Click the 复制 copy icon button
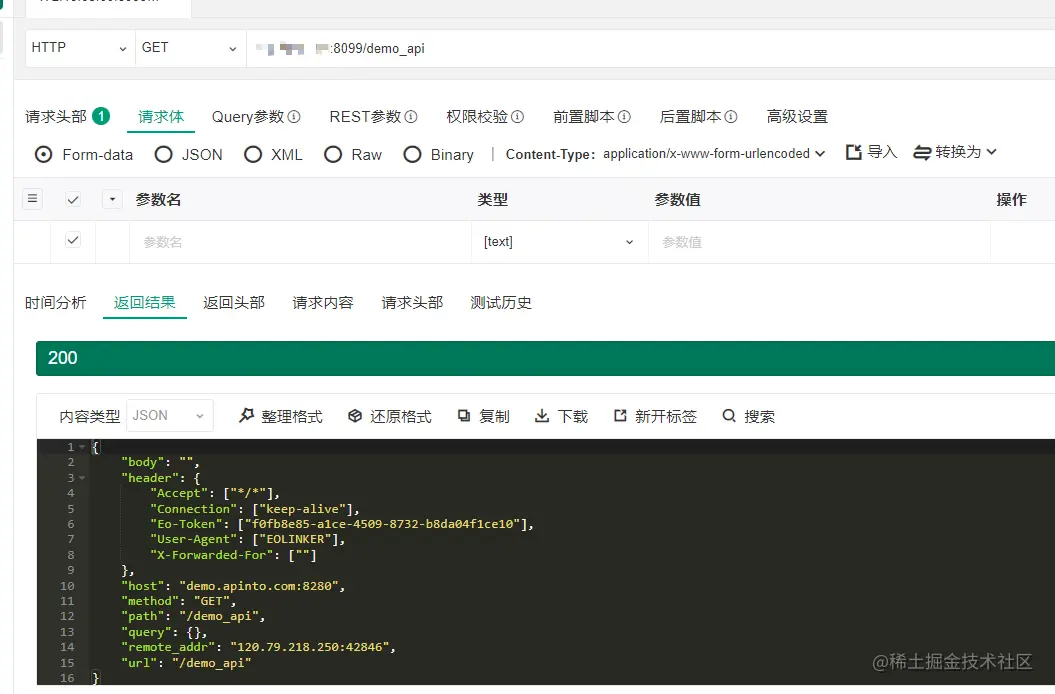Image resolution: width=1055 pixels, height=694 pixels. (x=484, y=416)
